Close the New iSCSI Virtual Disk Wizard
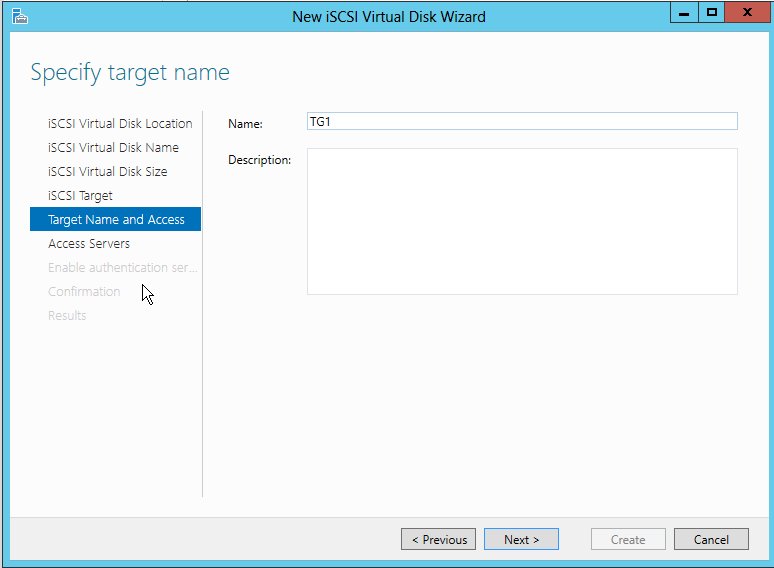The height and width of the screenshot is (568, 774). pos(746,14)
